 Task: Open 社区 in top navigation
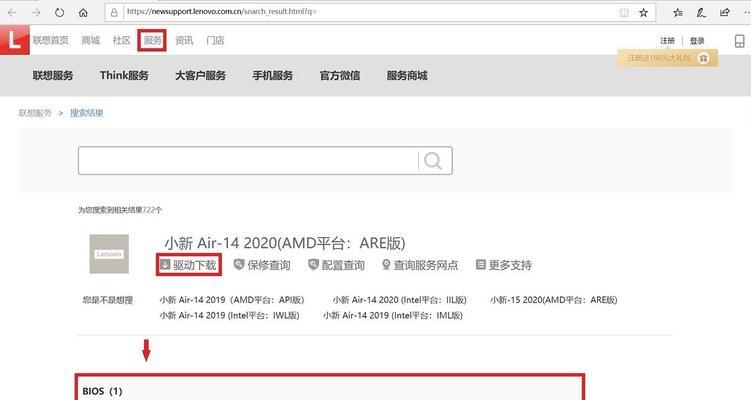point(122,40)
